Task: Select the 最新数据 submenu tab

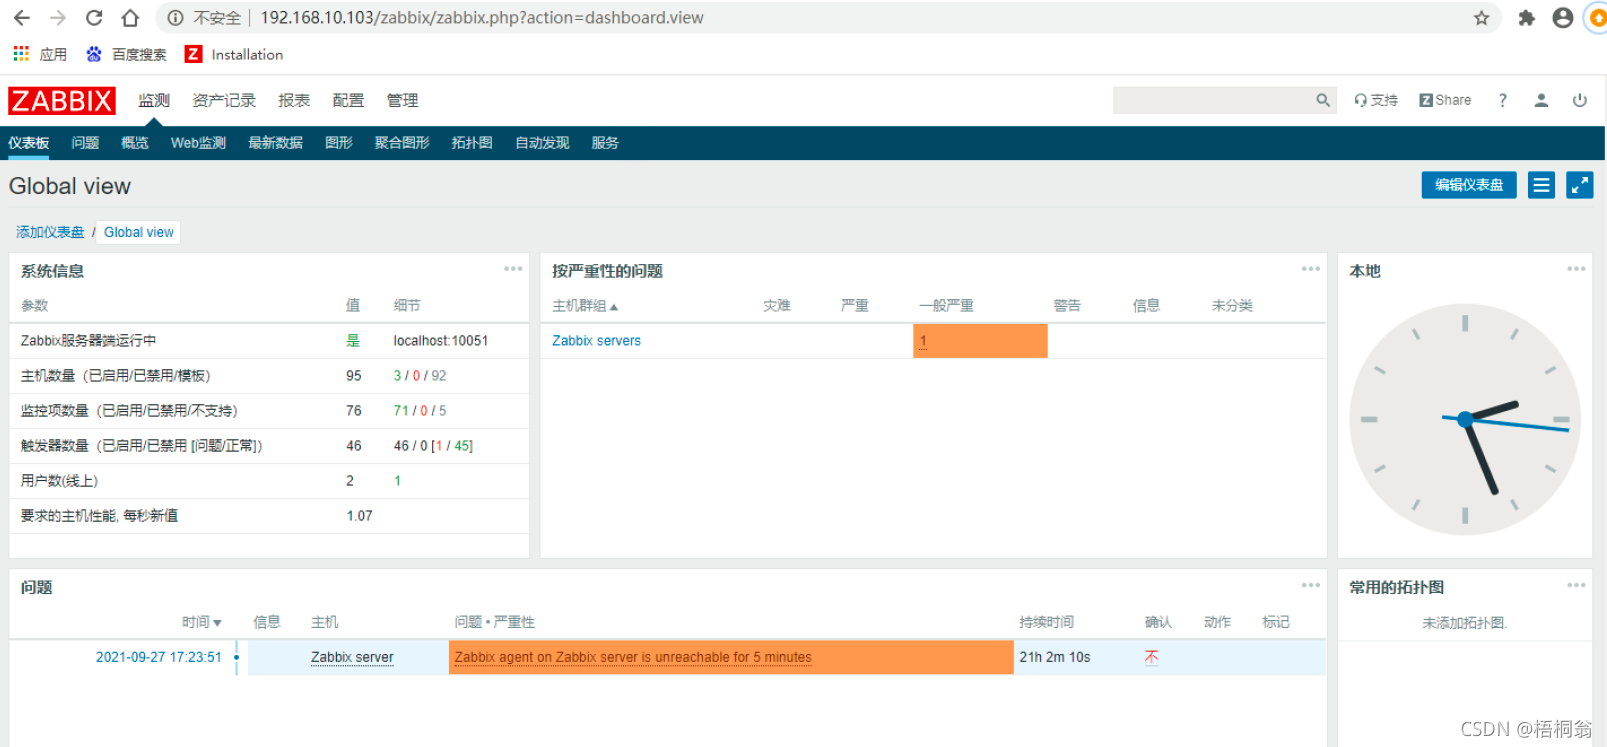Action: [x=275, y=143]
